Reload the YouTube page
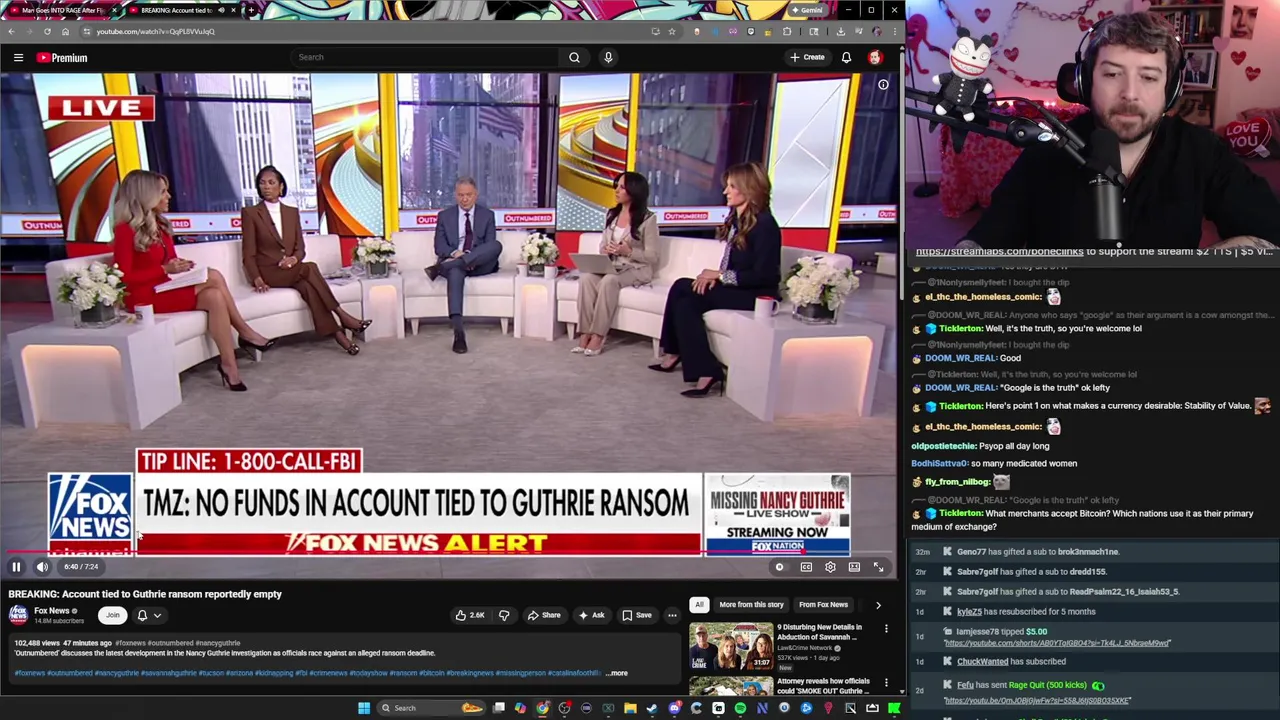This screenshot has height=720, width=1280. [47, 31]
